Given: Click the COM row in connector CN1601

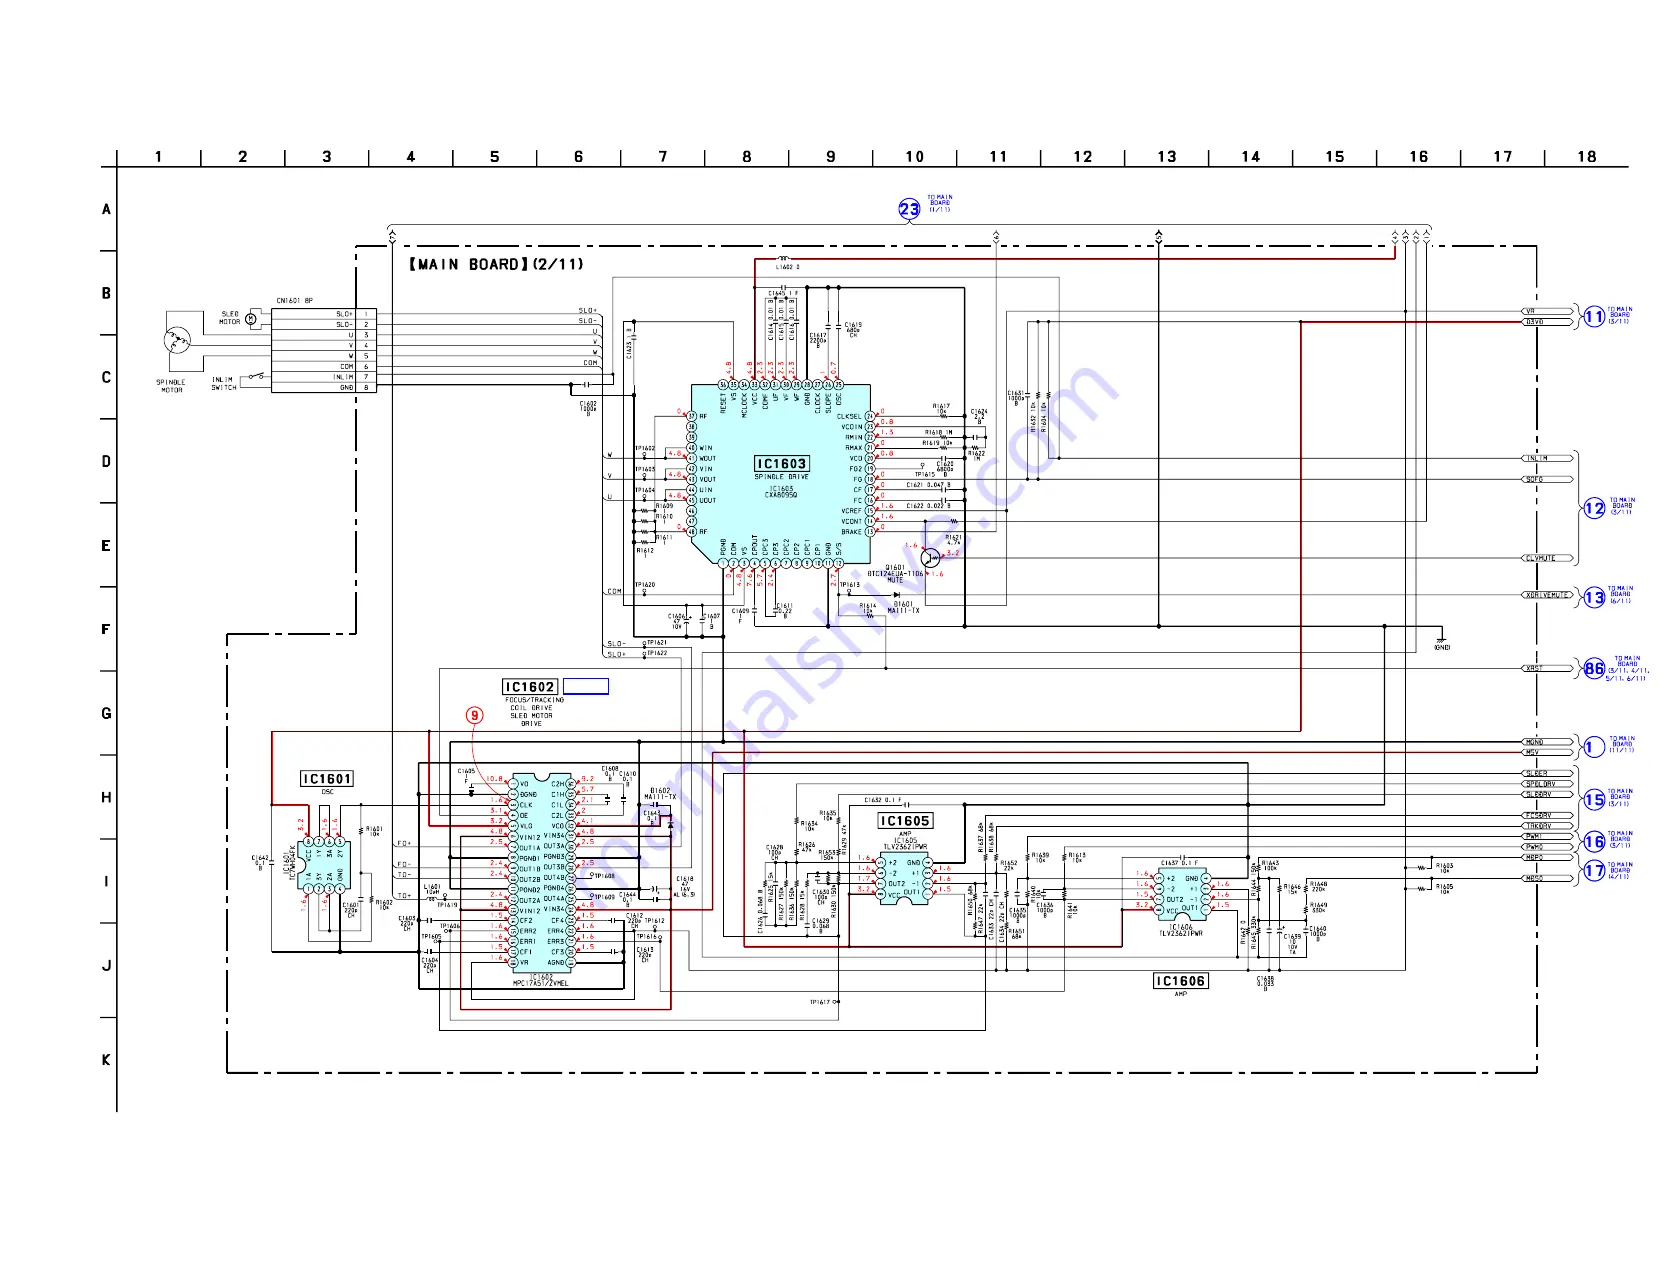Looking at the screenshot, I should [324, 366].
